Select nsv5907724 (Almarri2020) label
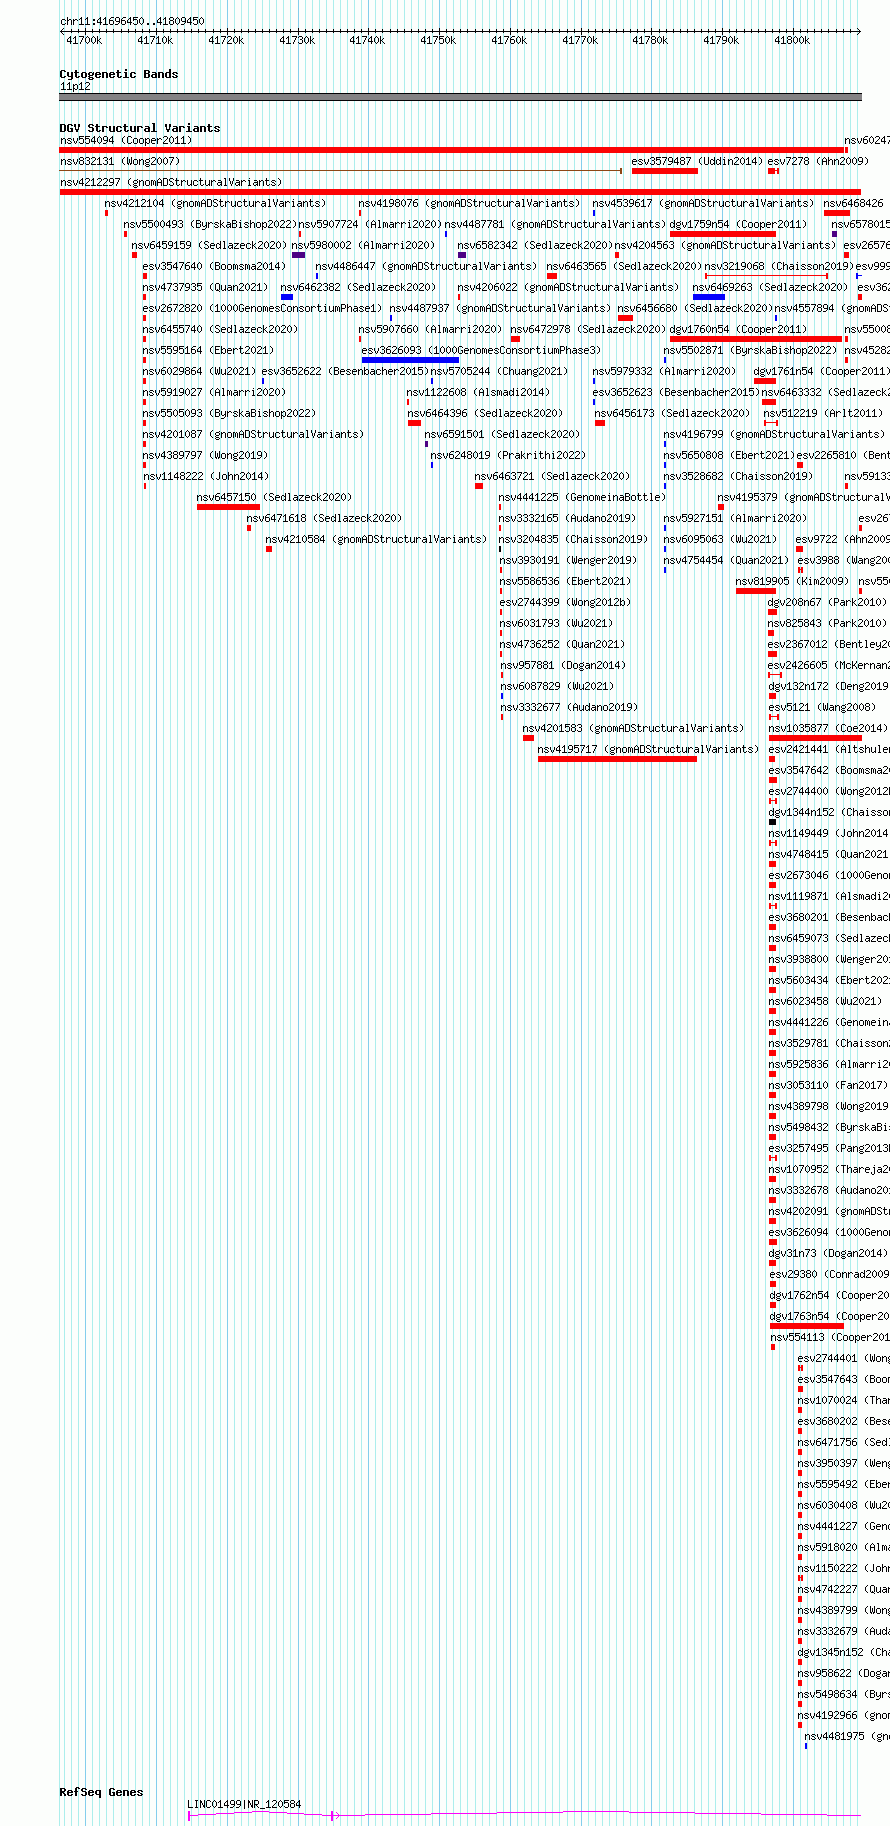This screenshot has height=1826, width=890. click(x=370, y=225)
